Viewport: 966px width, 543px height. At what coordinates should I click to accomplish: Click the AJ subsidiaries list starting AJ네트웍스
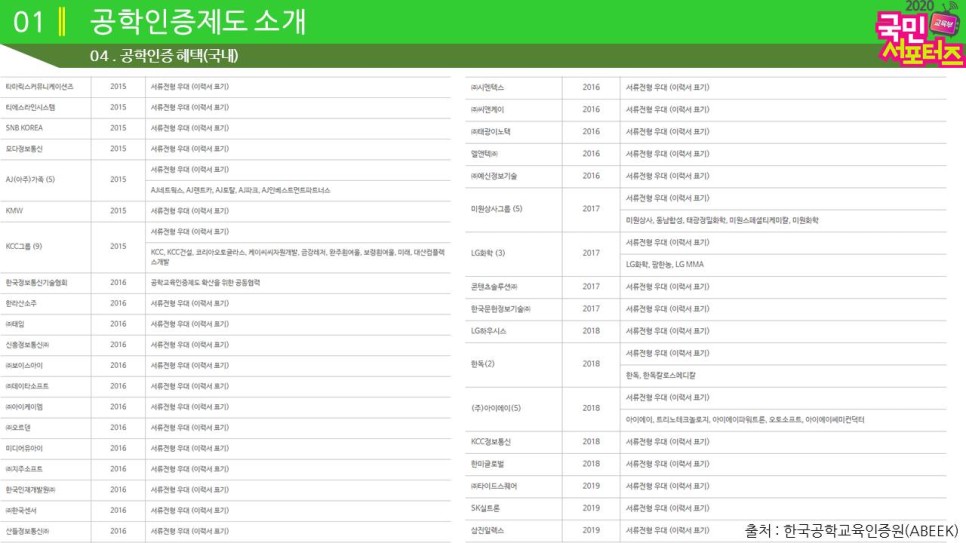(240, 190)
